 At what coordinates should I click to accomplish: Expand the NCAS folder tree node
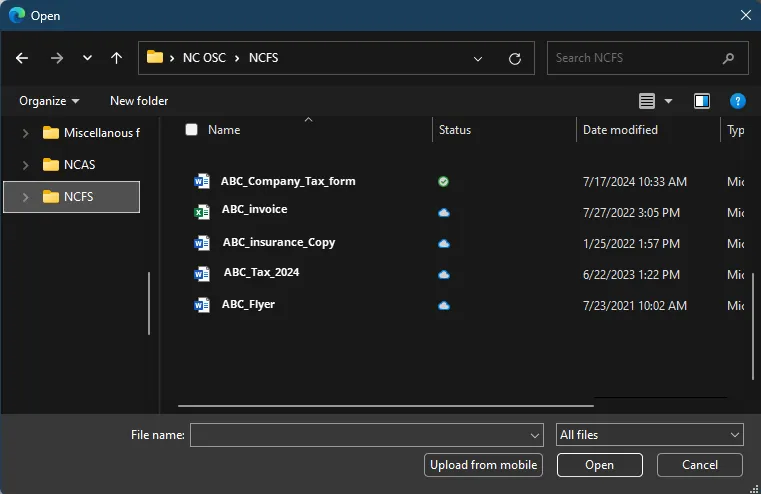(26, 165)
